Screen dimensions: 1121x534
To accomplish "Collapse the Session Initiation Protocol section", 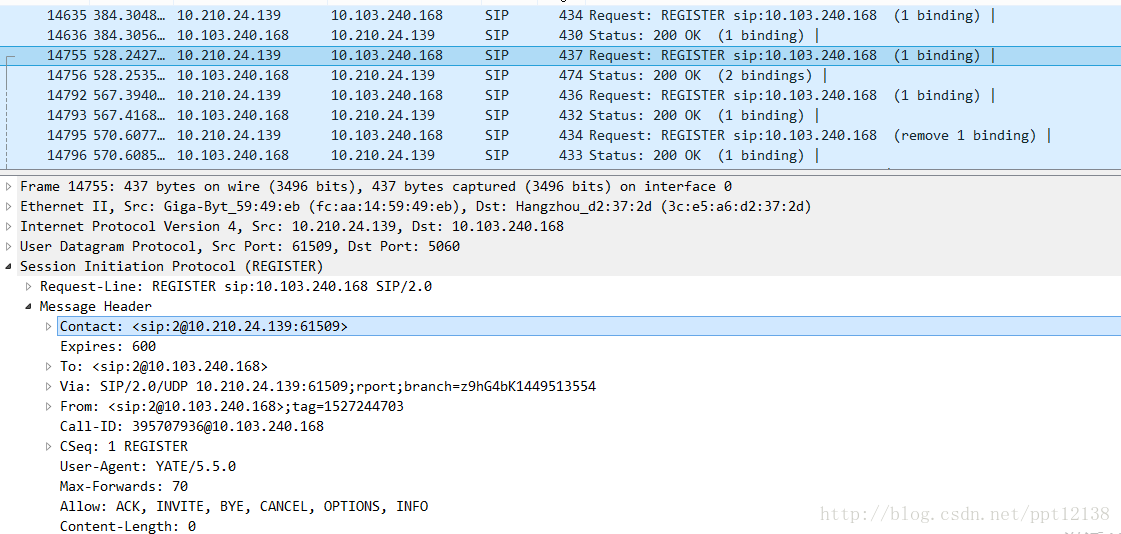I will (10, 267).
